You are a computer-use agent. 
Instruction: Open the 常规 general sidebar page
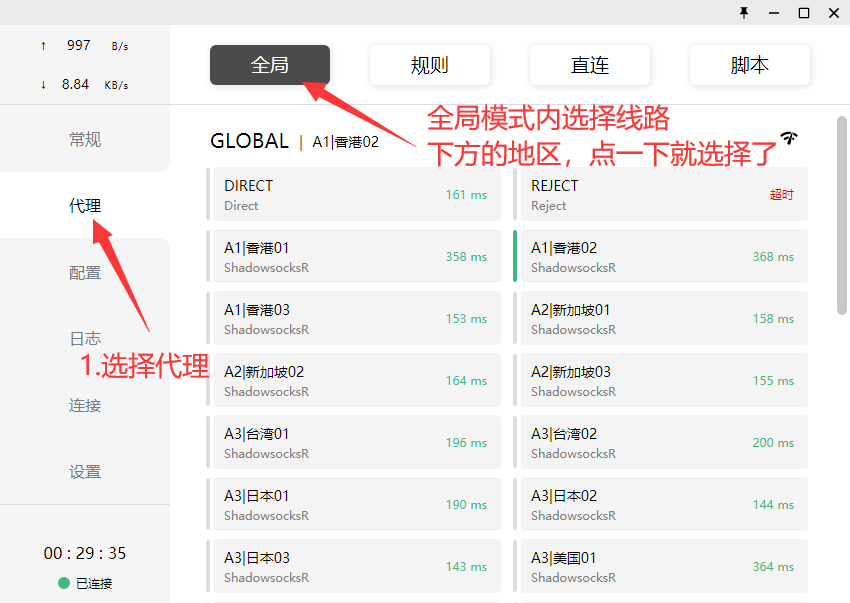coord(85,140)
